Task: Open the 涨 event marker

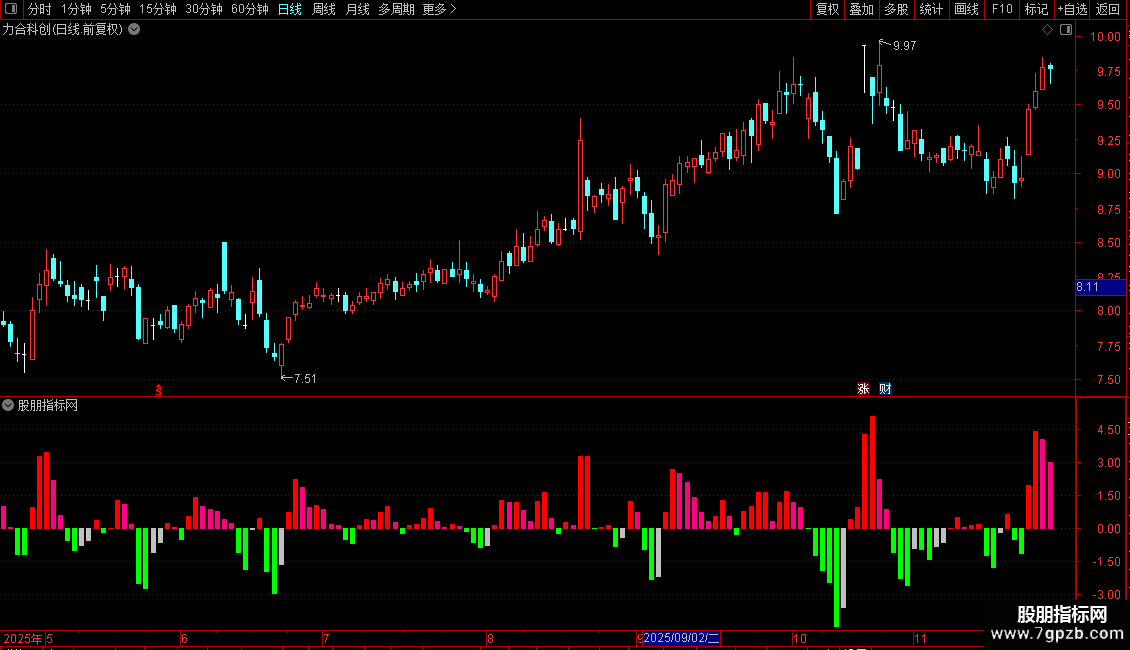Action: tap(863, 388)
